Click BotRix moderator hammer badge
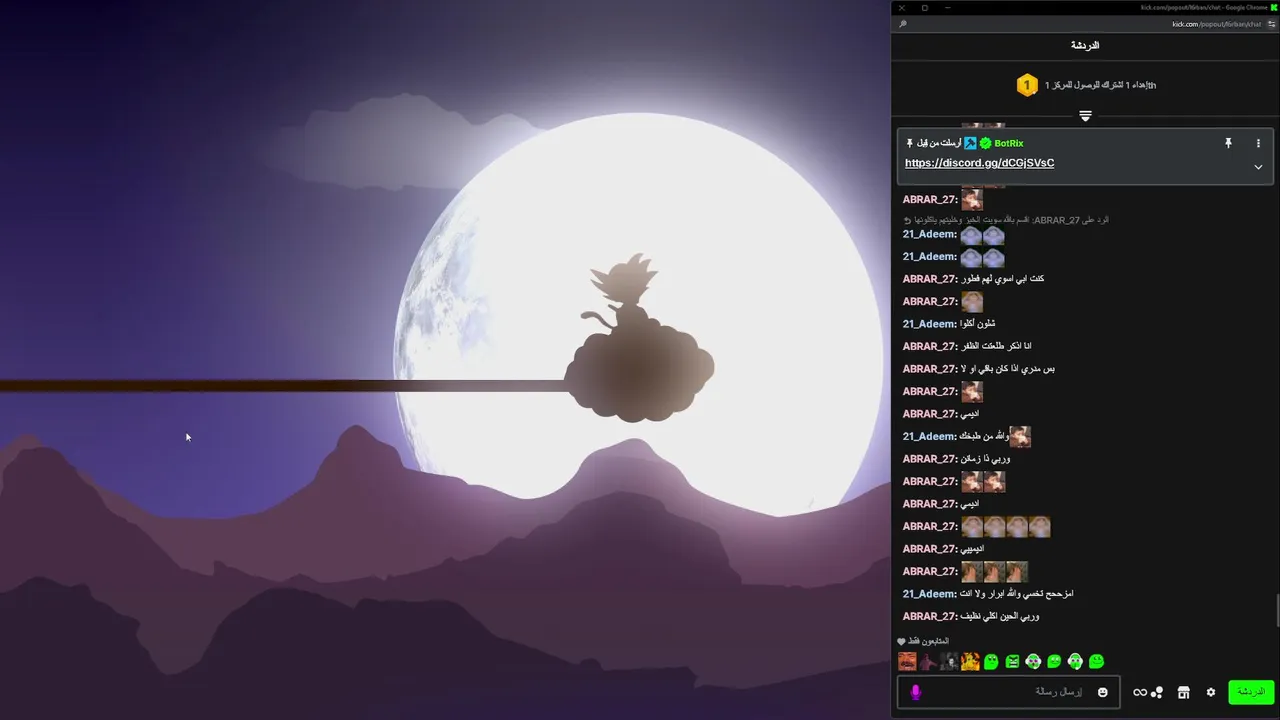The height and width of the screenshot is (720, 1280). click(x=970, y=143)
